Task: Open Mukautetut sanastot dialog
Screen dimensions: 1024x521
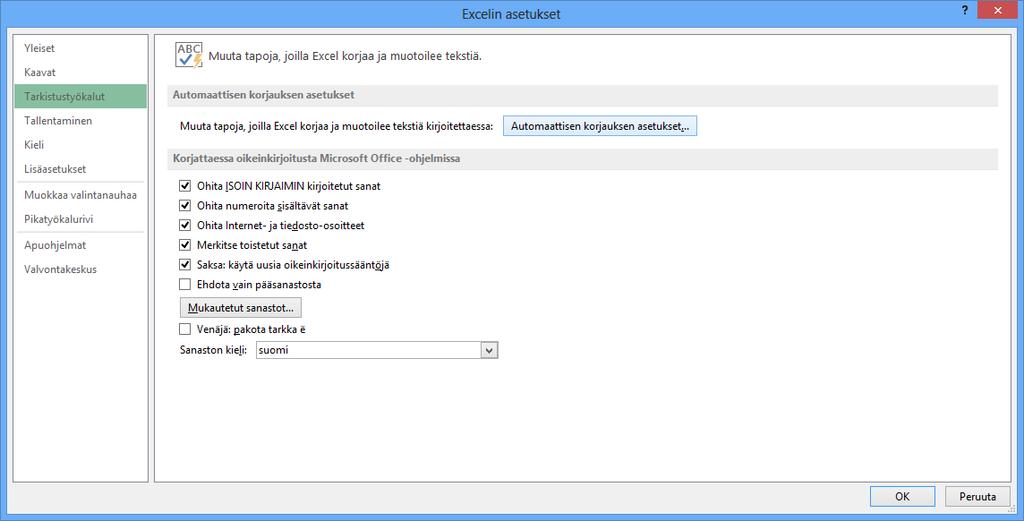Action: [240, 308]
